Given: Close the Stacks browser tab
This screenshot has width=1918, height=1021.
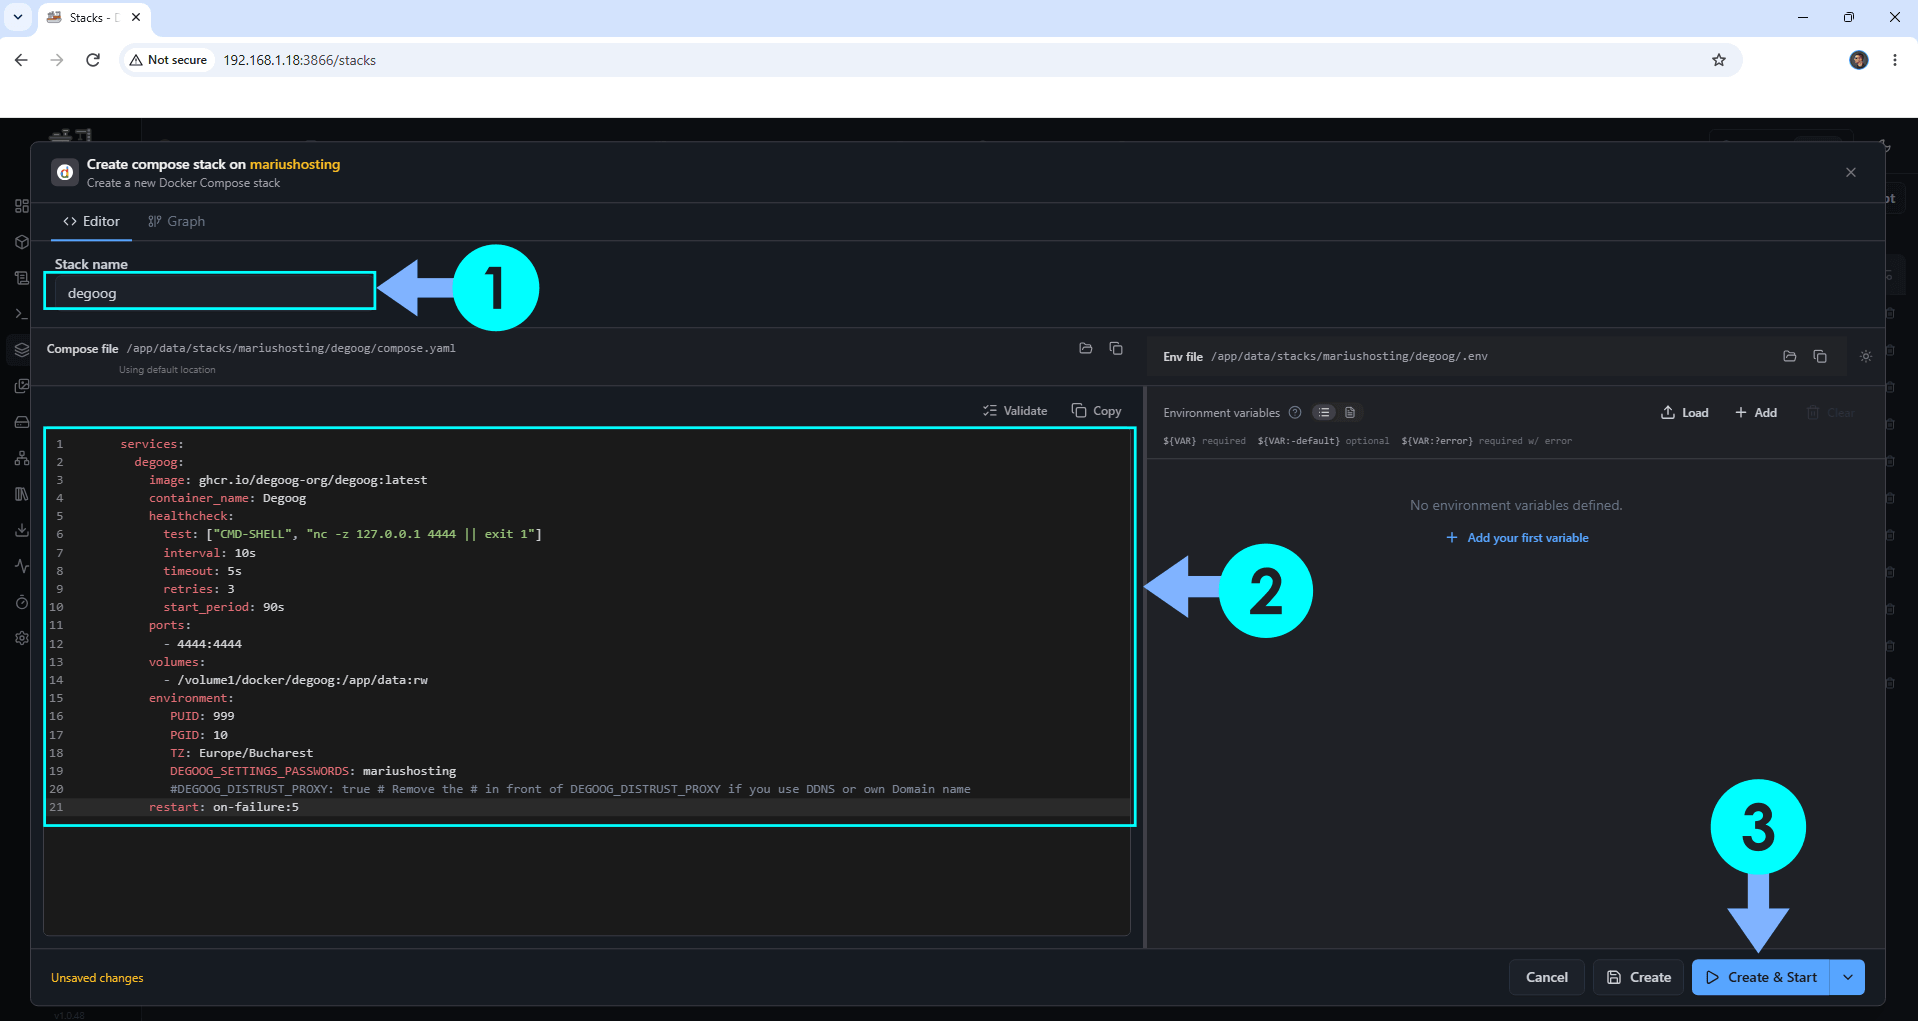Looking at the screenshot, I should tap(136, 17).
